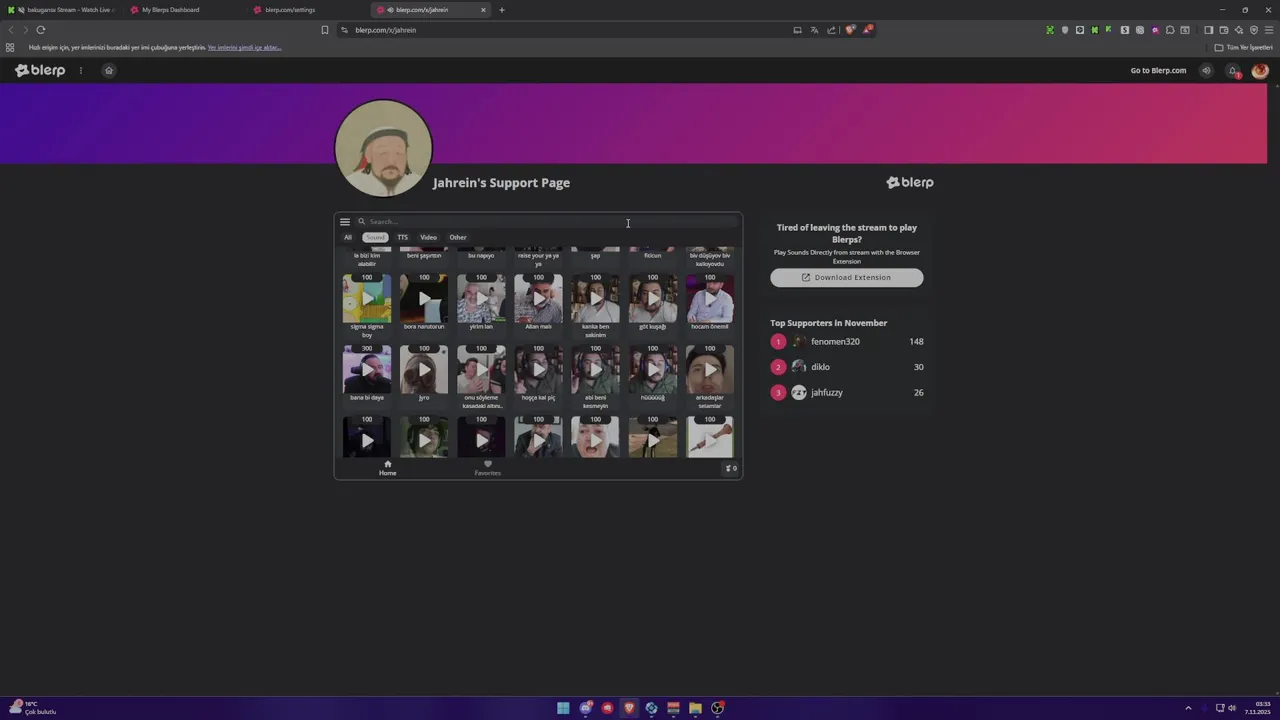The width and height of the screenshot is (1280, 720).
Task: Play the "hoşça kal piç" sound
Action: point(538,369)
